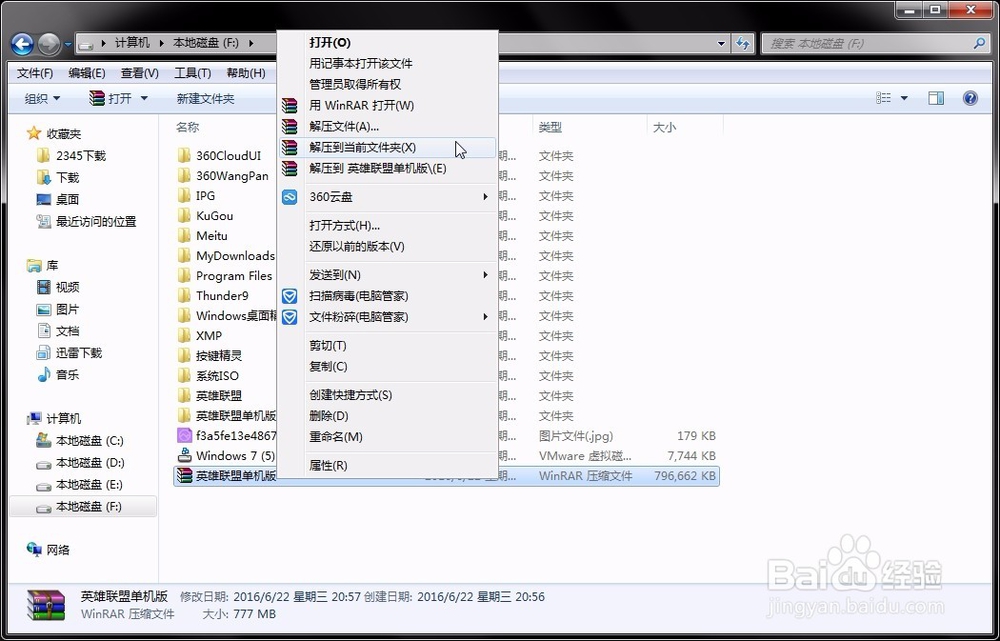Click the WinRAR icon next to 打开 in toolbar

pyautogui.click(x=97, y=98)
